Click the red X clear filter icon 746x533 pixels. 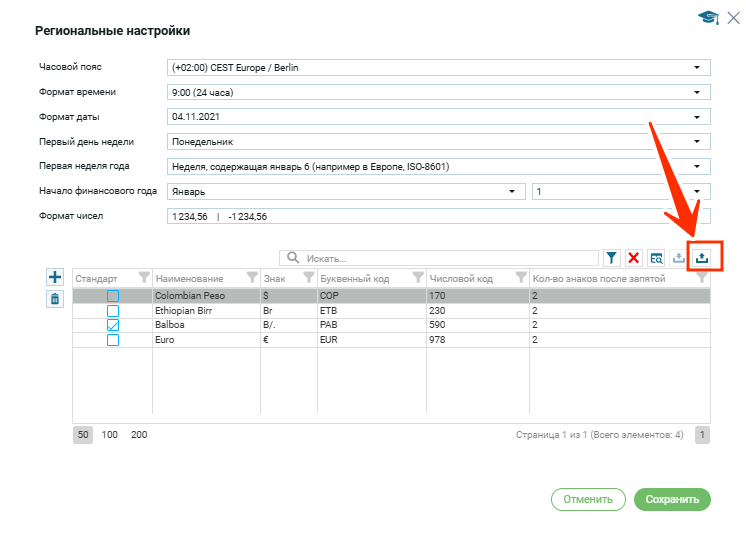click(634, 258)
